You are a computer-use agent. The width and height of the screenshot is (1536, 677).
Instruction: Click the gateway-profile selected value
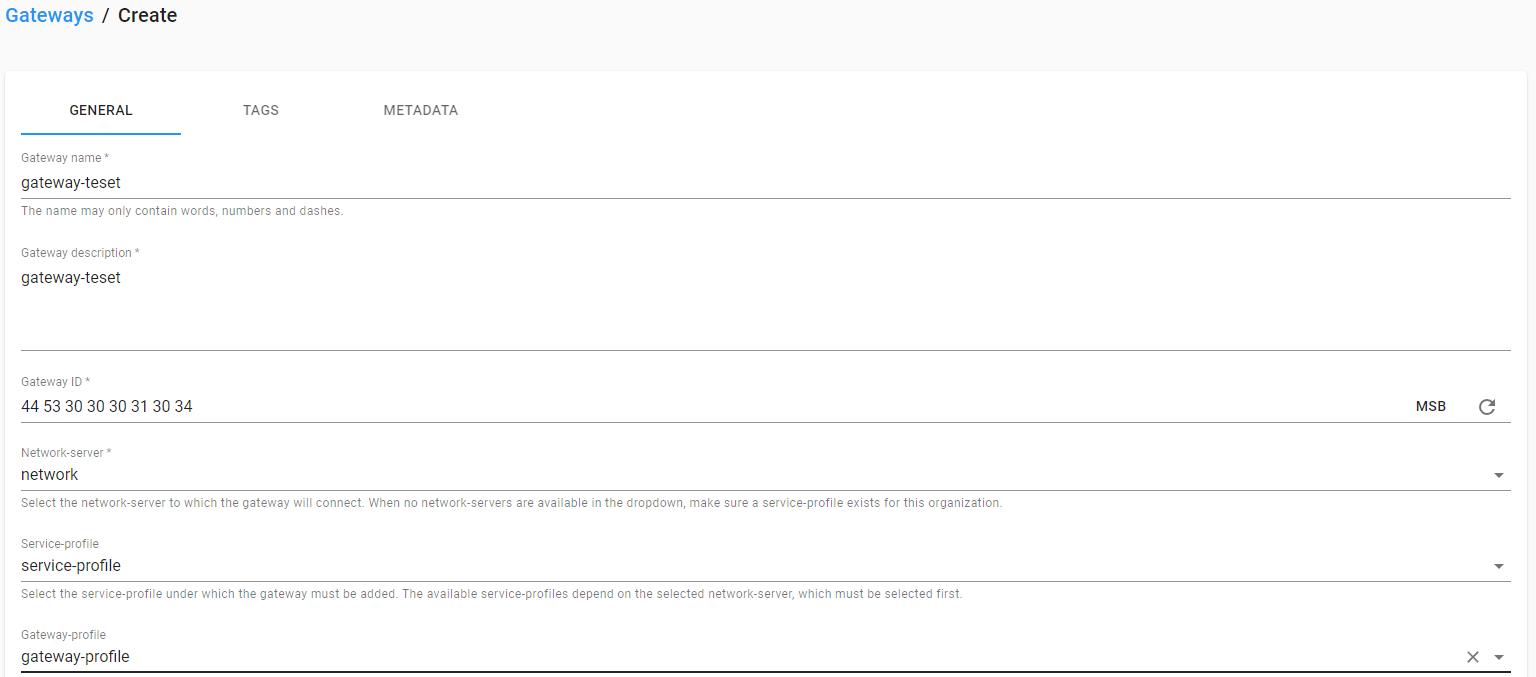(75, 657)
